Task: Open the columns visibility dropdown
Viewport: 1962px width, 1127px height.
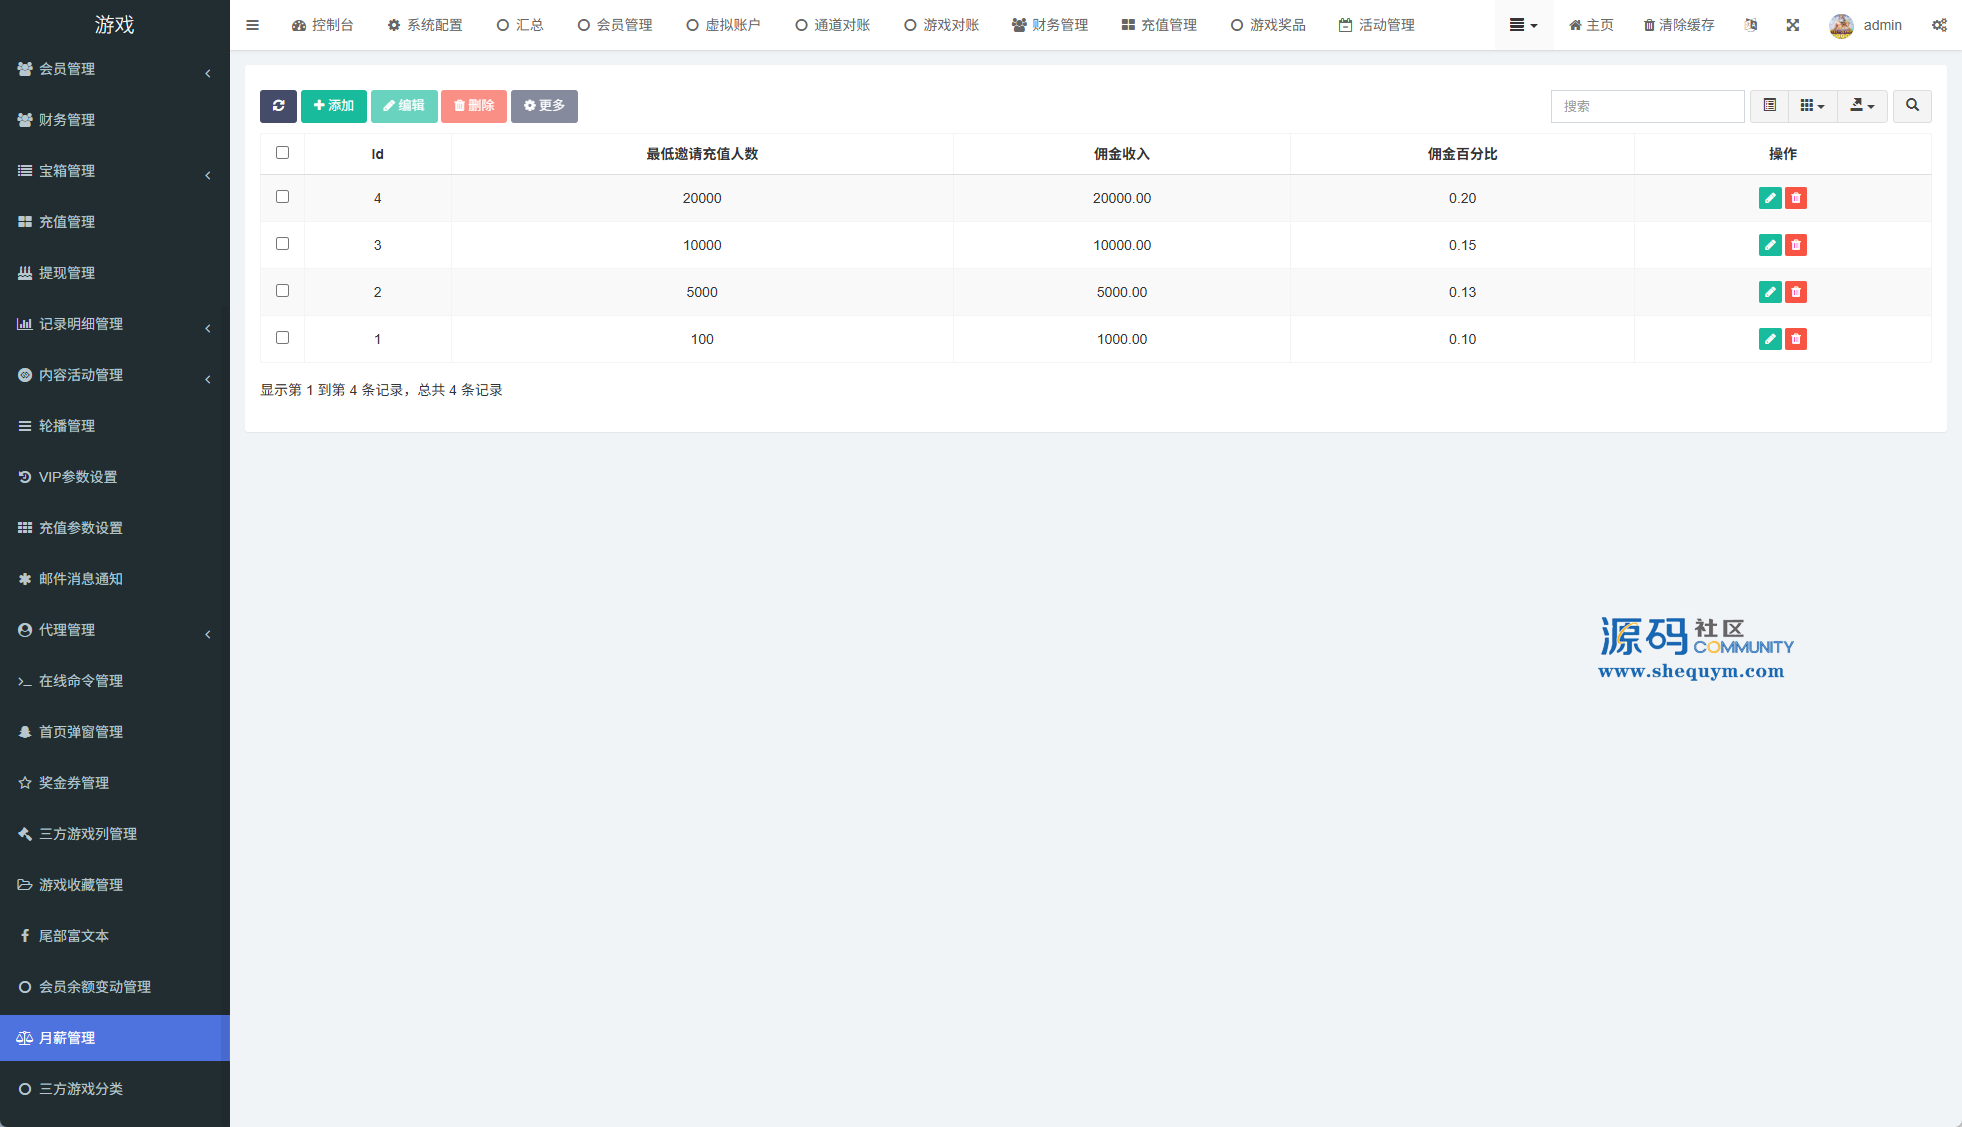Action: (x=1812, y=106)
